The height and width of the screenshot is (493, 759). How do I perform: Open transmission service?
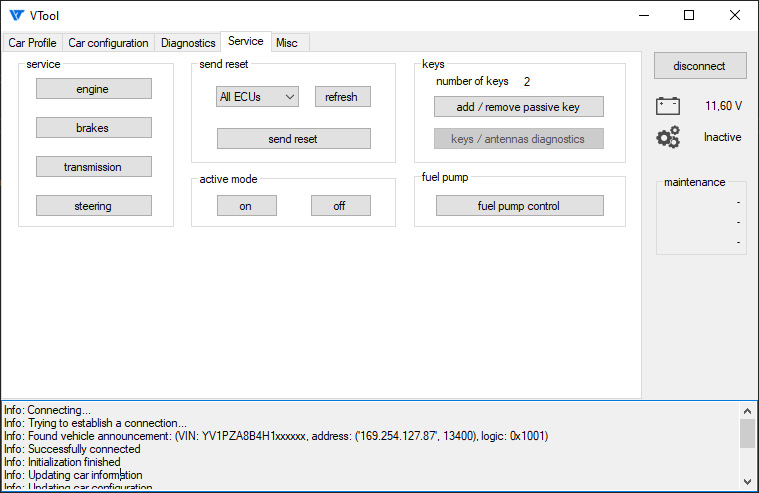[x=94, y=167]
